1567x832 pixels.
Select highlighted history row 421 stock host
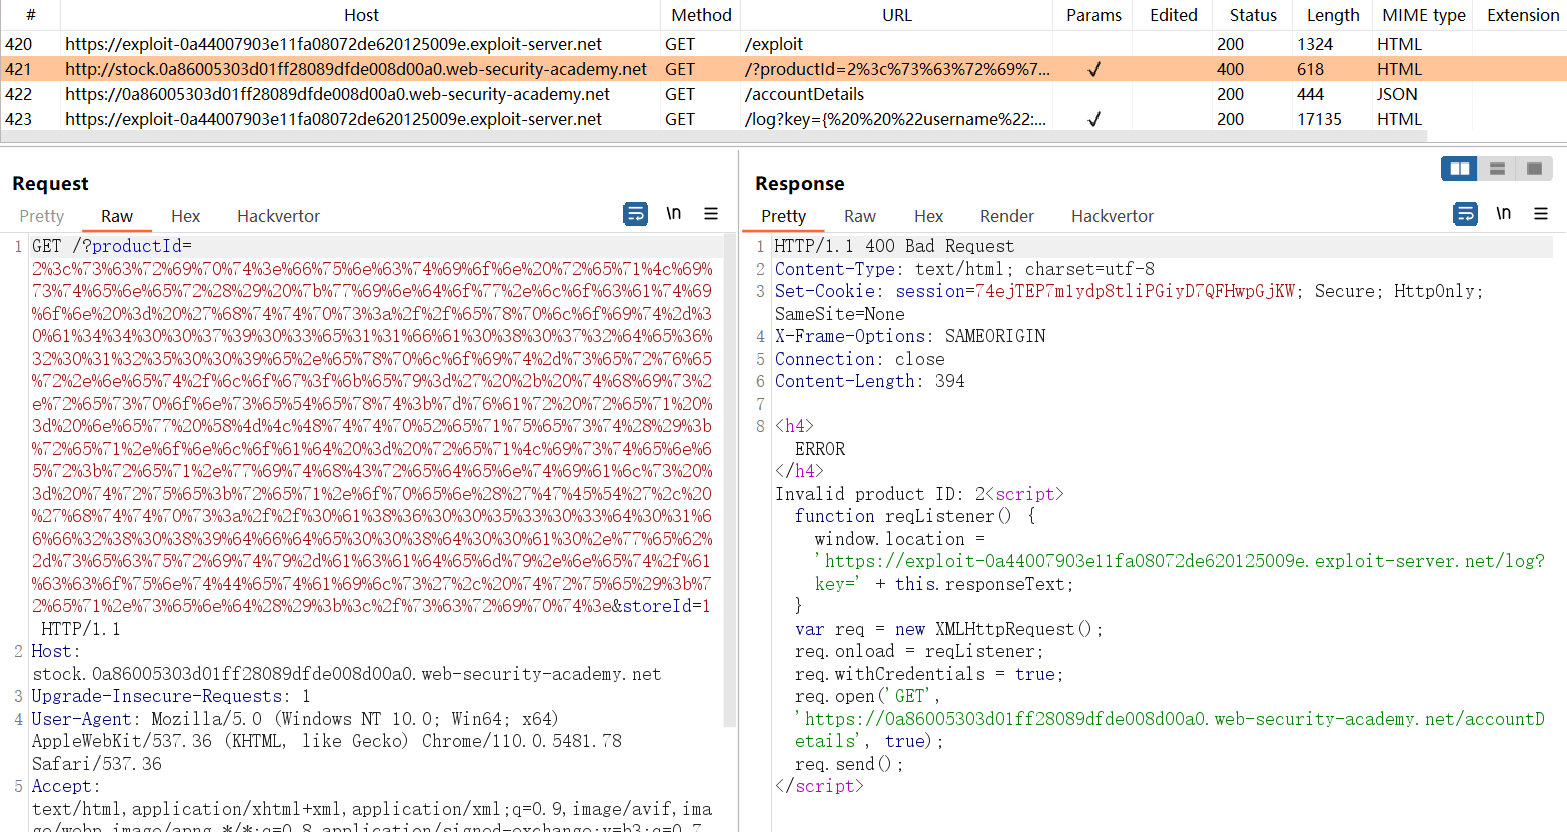pos(783,69)
